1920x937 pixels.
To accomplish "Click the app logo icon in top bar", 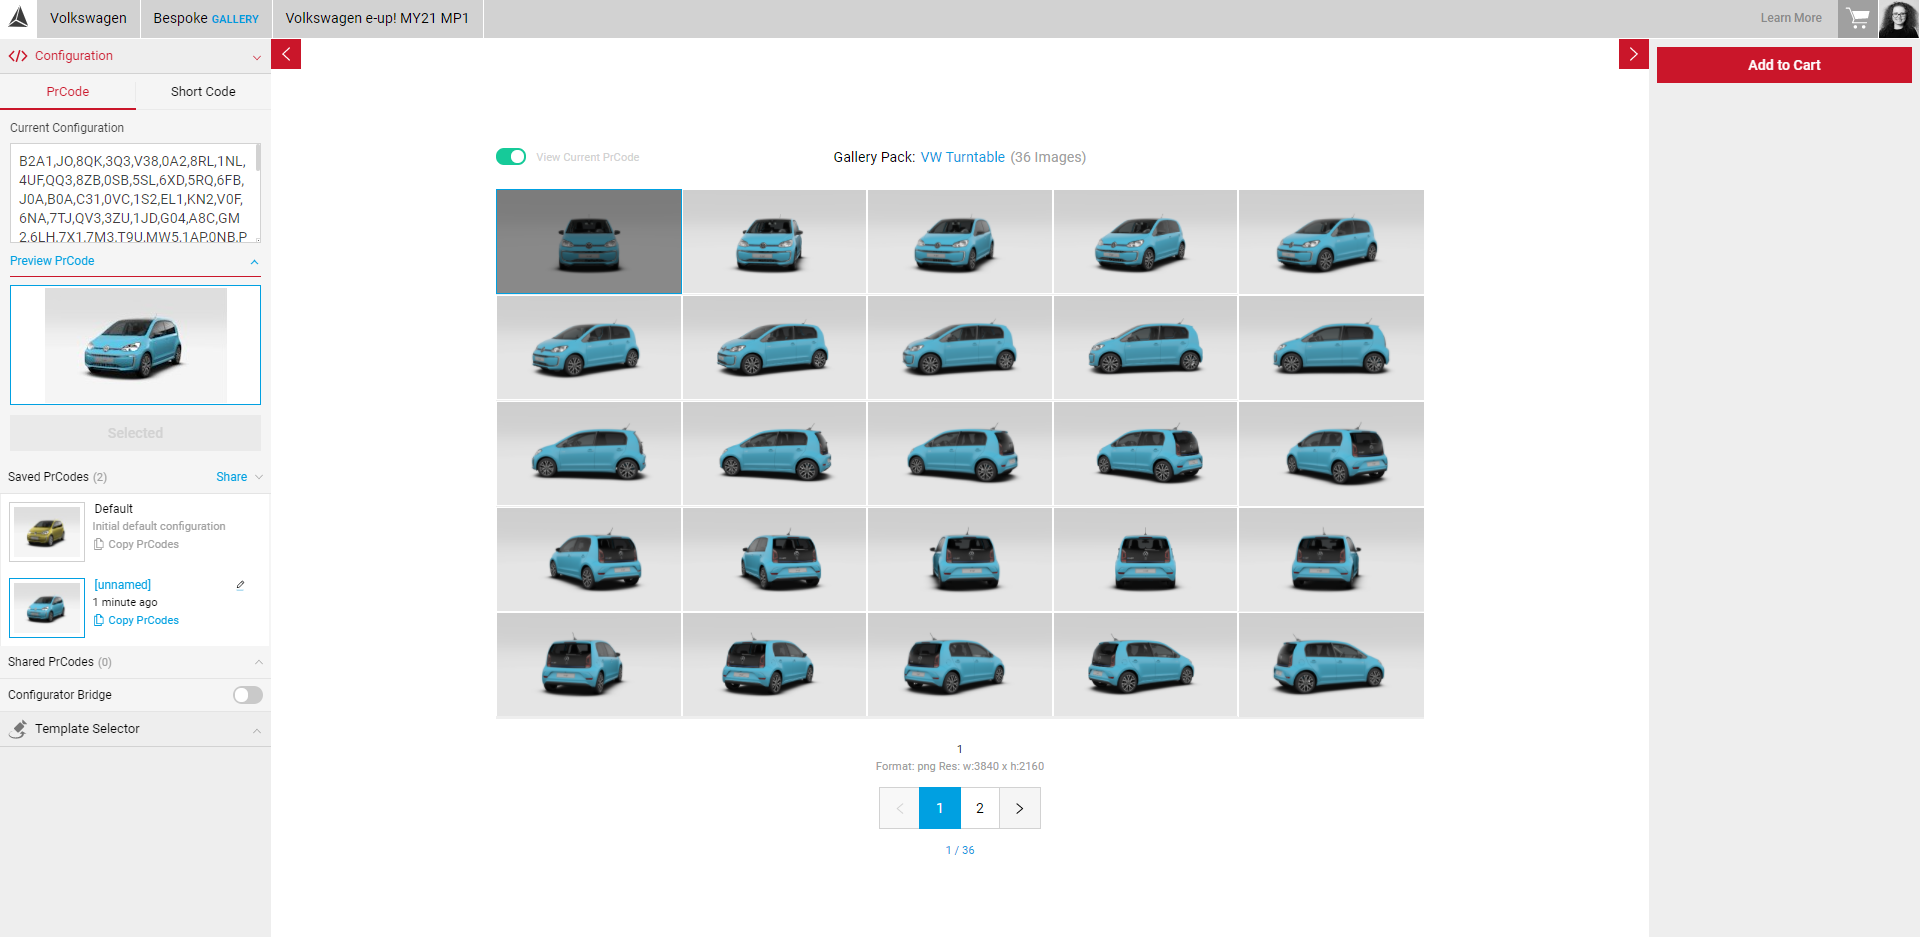I will pyautogui.click(x=18, y=17).
